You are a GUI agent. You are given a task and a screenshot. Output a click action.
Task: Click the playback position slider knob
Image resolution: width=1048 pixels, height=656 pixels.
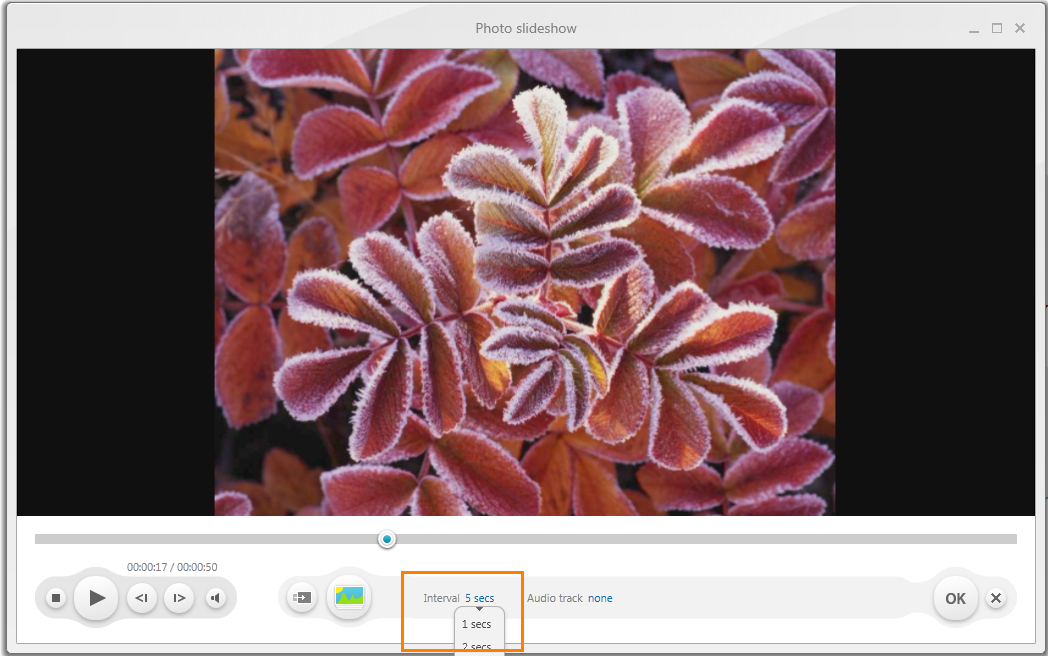(387, 539)
